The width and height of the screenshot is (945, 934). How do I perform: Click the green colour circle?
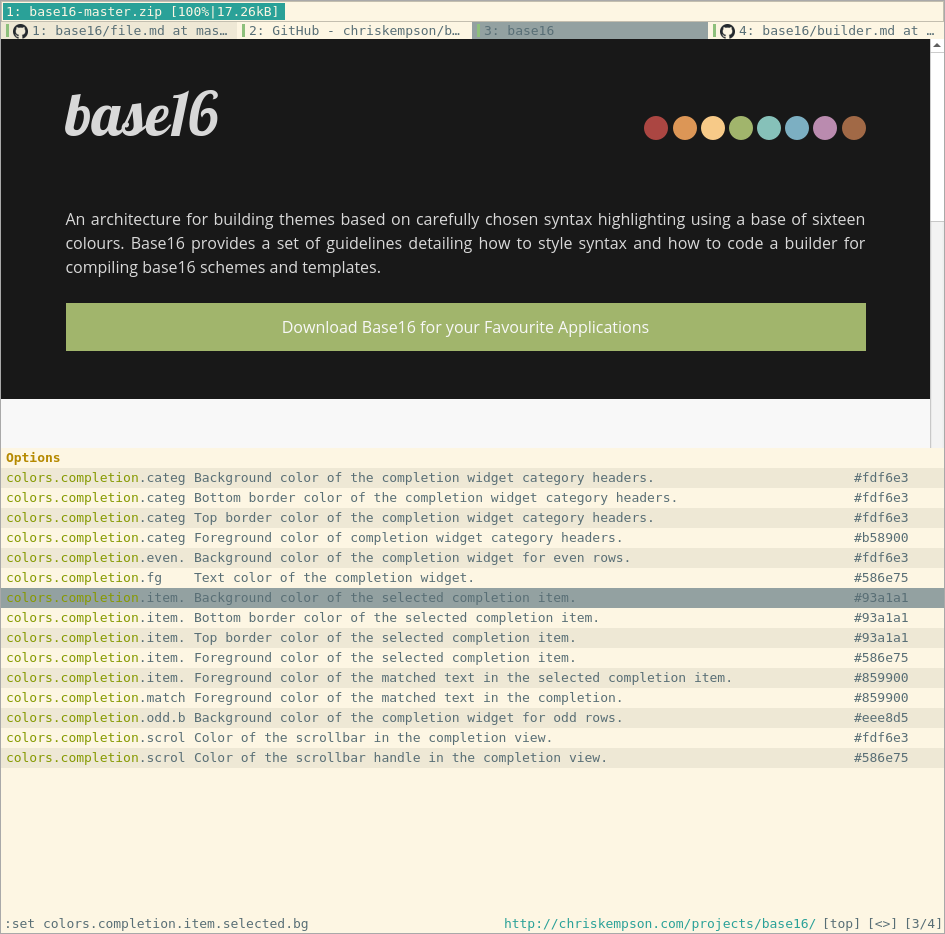(741, 128)
